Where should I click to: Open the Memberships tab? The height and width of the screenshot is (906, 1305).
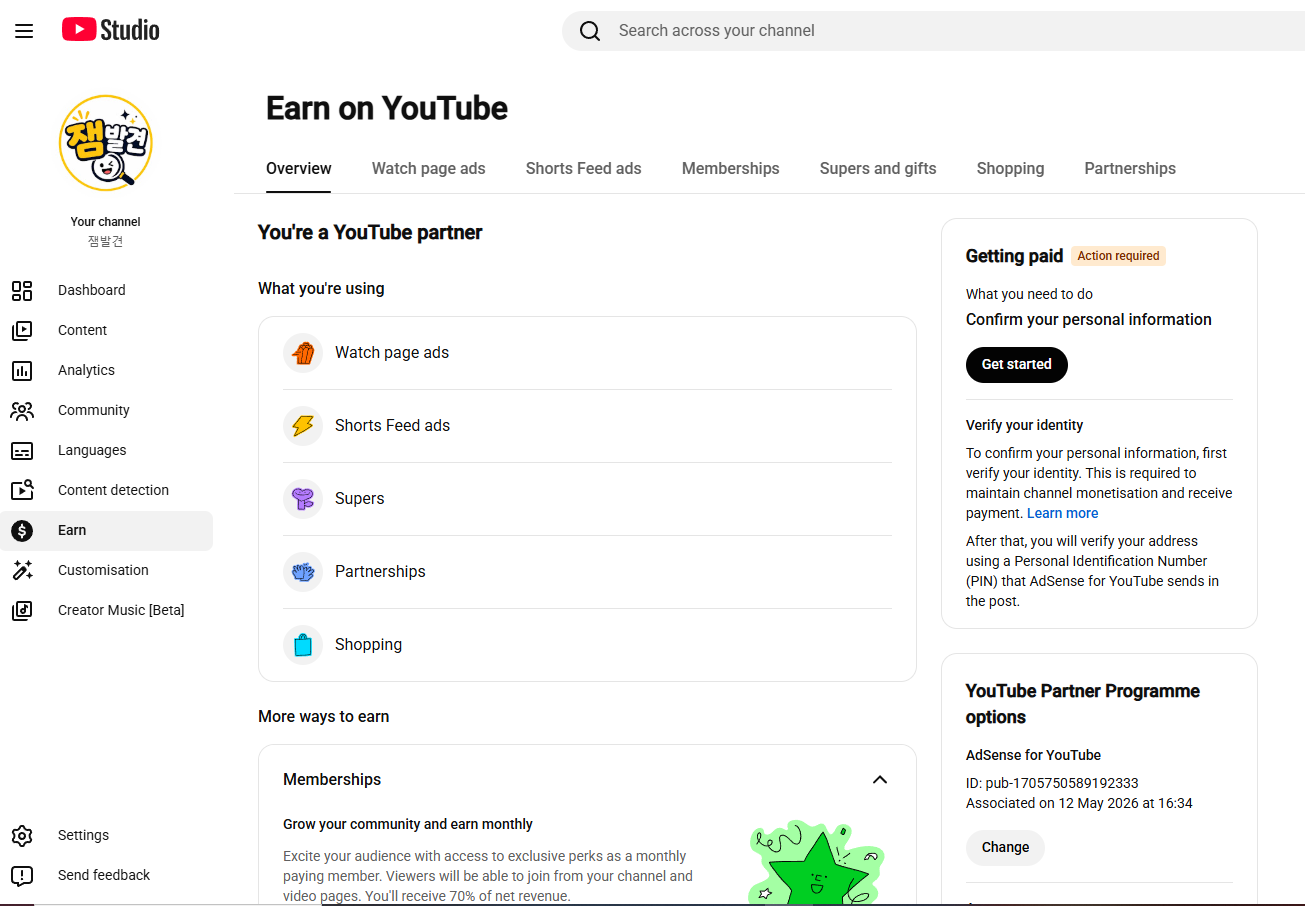731,168
